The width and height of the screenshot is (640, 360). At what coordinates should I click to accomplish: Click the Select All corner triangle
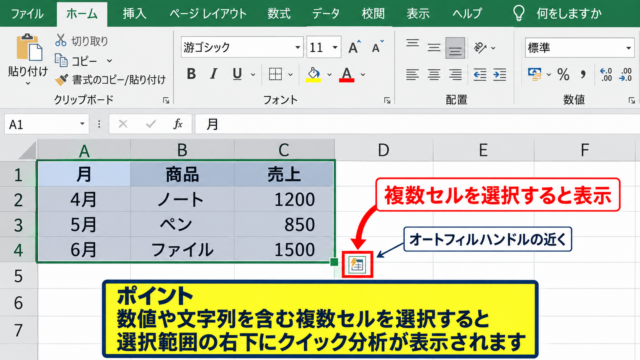point(27,150)
